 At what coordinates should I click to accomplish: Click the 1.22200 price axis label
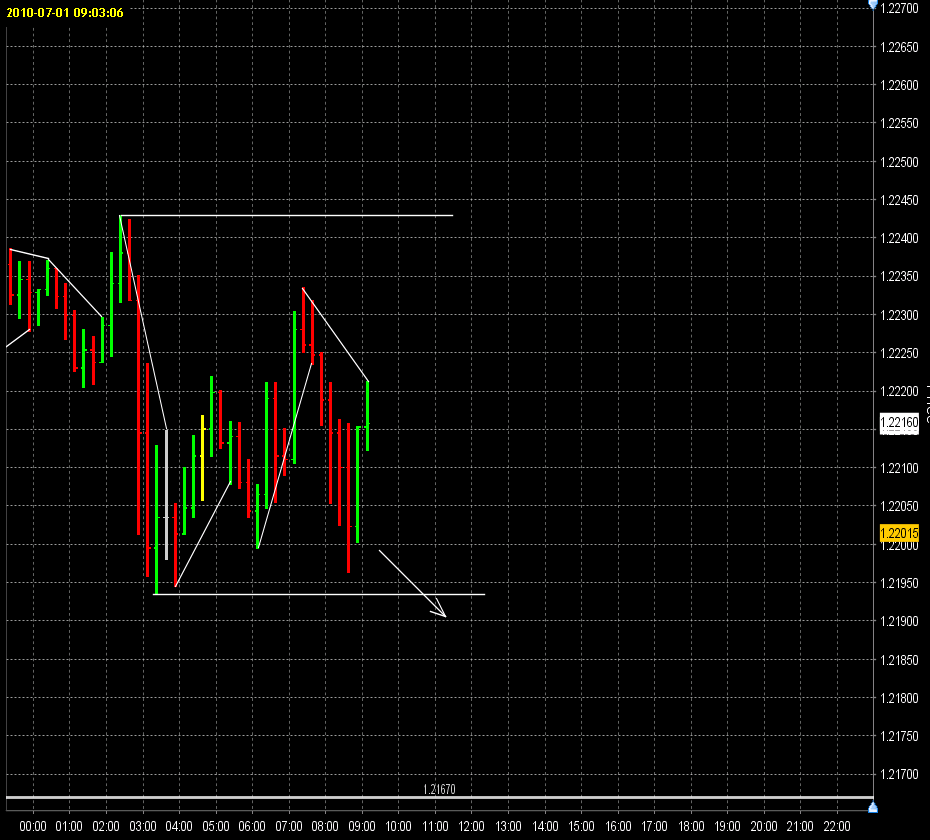(900, 392)
